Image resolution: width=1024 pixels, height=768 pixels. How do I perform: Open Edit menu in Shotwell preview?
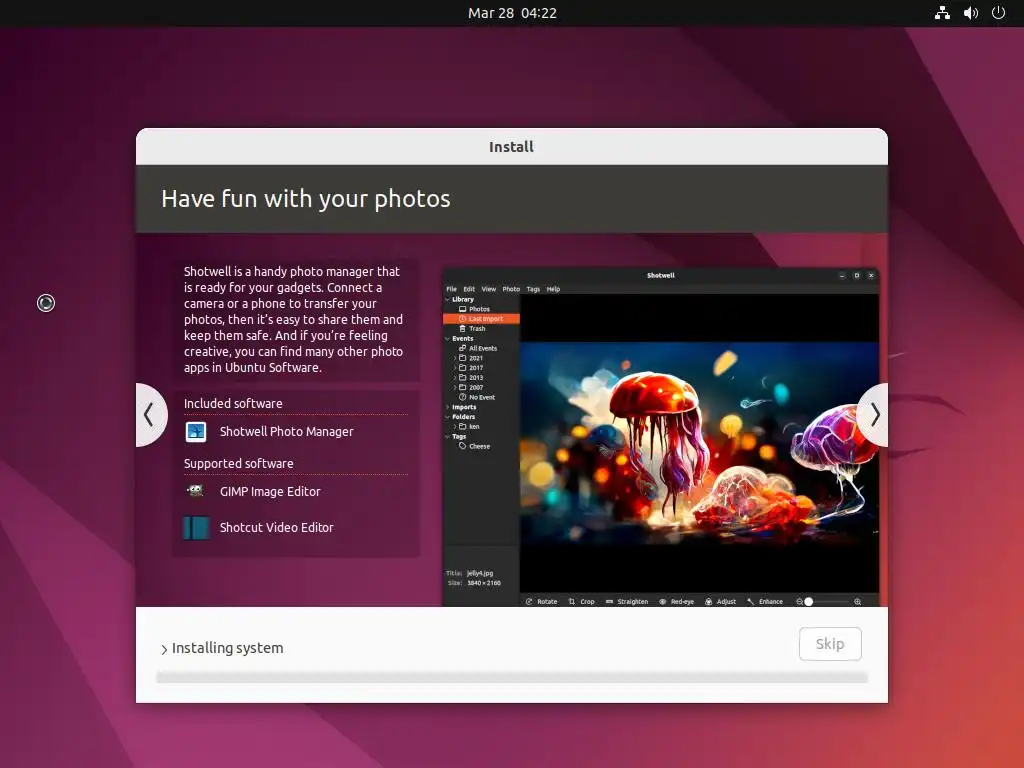coord(469,289)
